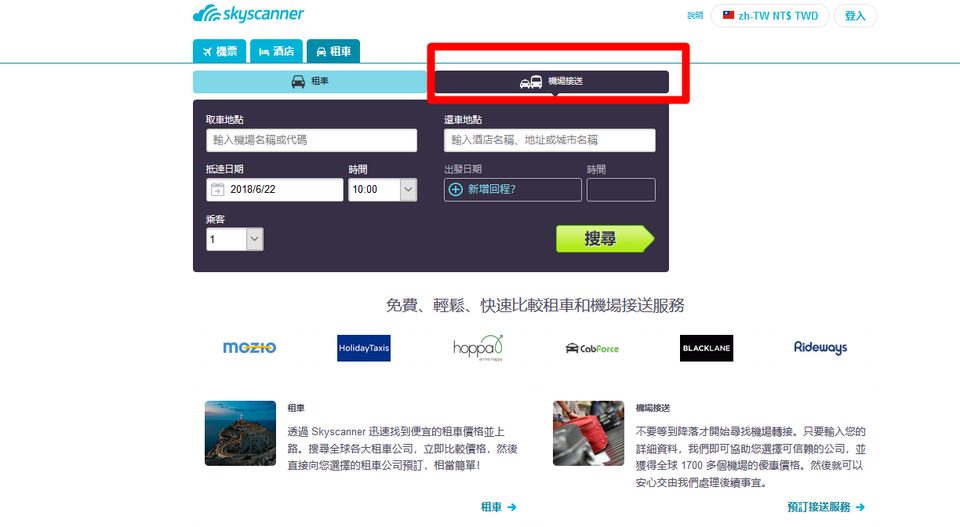Open the 機票 flights tab
This screenshot has height=527, width=960.
point(219,51)
